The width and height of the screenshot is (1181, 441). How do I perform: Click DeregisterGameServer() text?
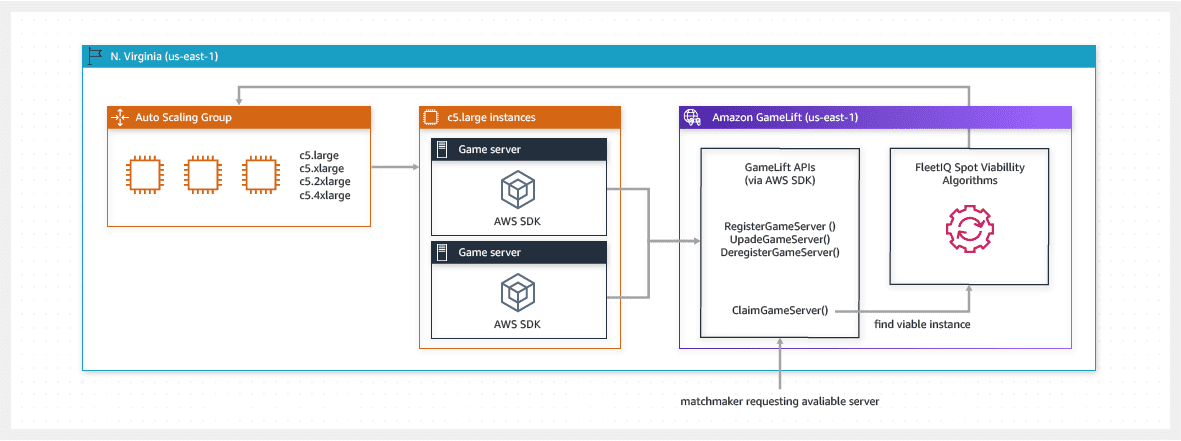pos(780,252)
